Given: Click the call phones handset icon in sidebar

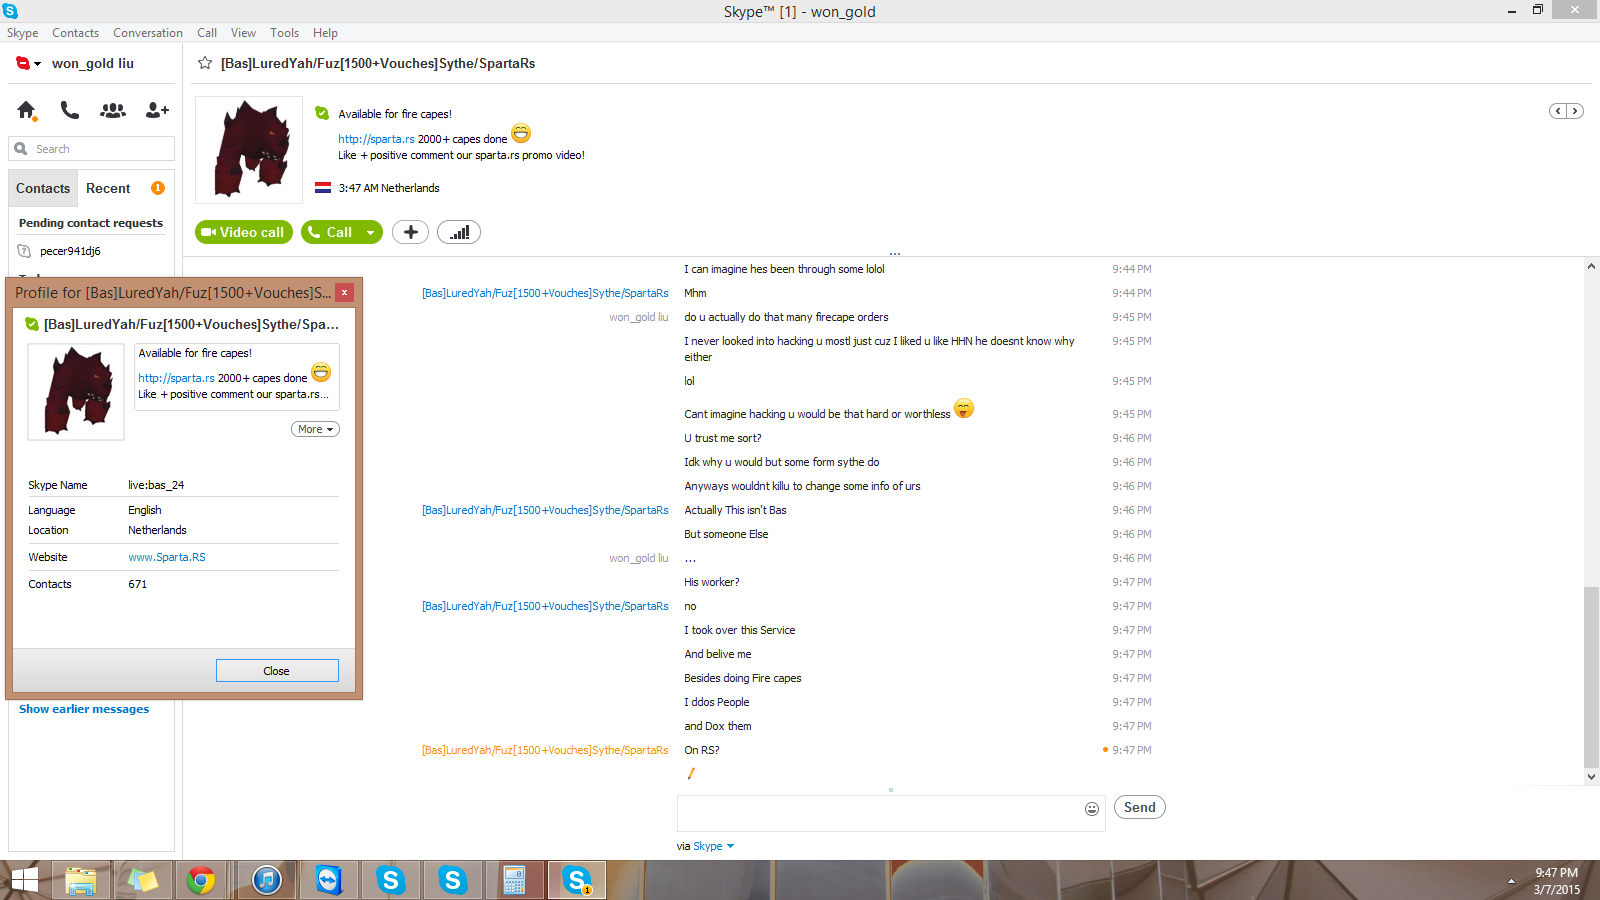Looking at the screenshot, I should pos(69,110).
